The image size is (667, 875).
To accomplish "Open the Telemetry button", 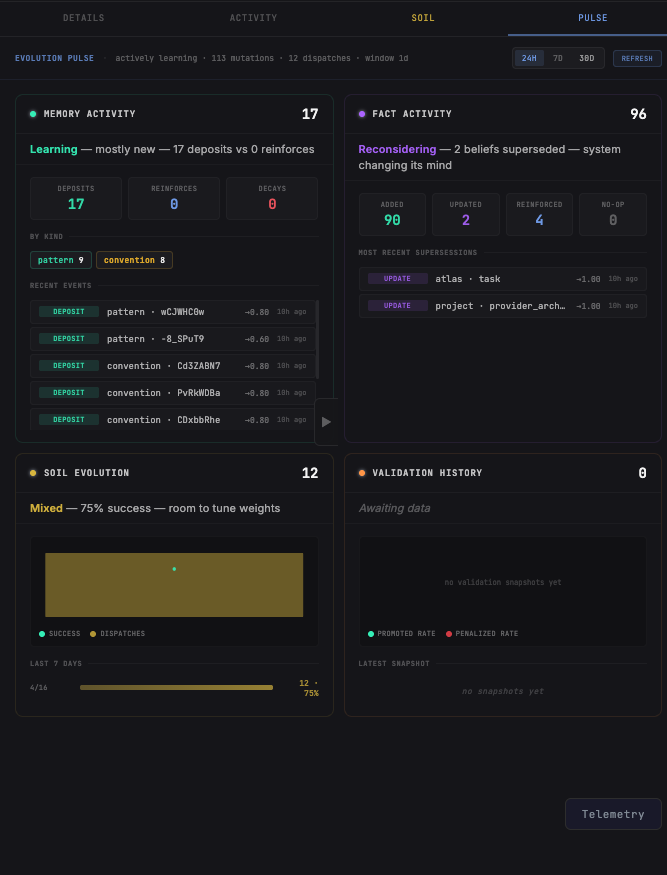I will (613, 814).
